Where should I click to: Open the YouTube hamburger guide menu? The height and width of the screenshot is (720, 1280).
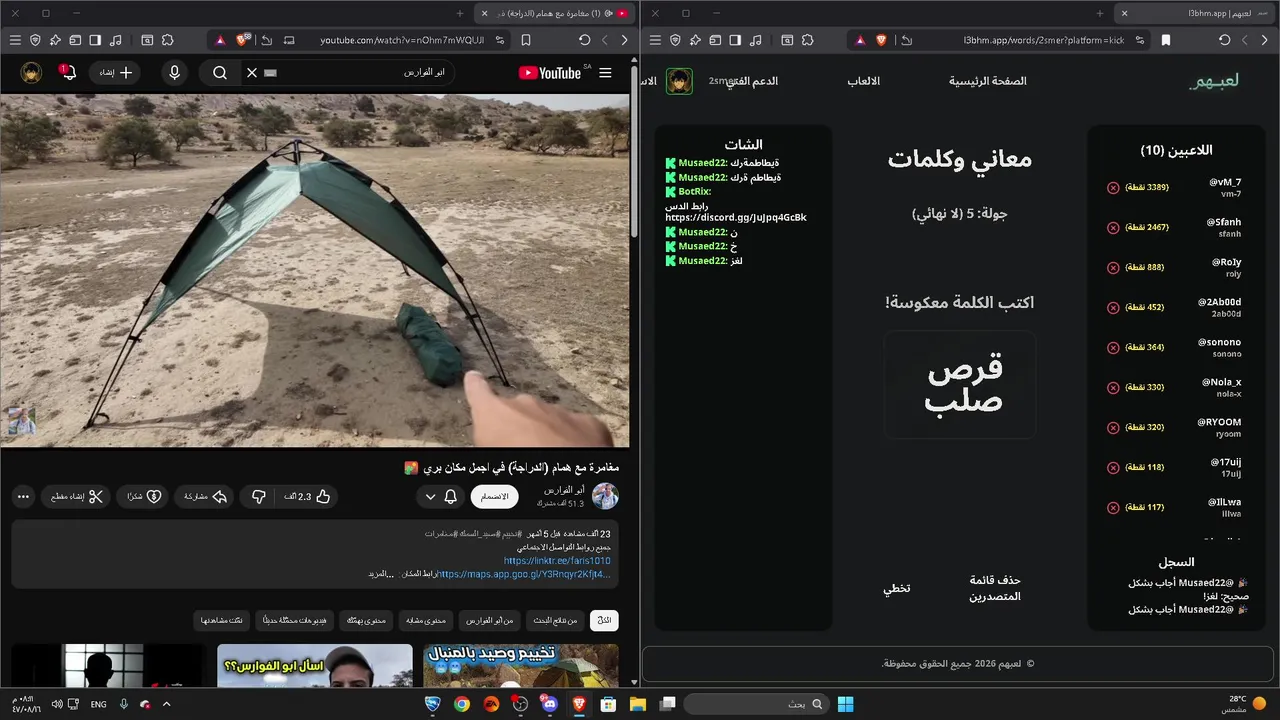pos(605,73)
